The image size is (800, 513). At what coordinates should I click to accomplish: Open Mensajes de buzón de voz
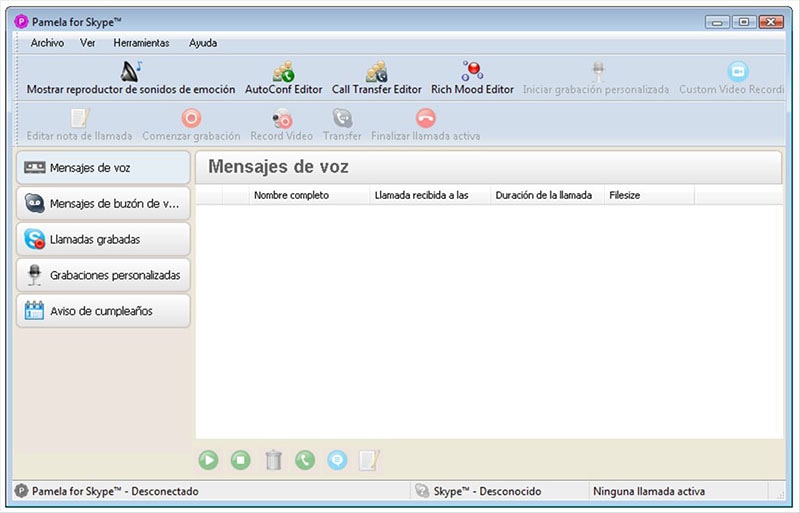pyautogui.click(x=103, y=204)
